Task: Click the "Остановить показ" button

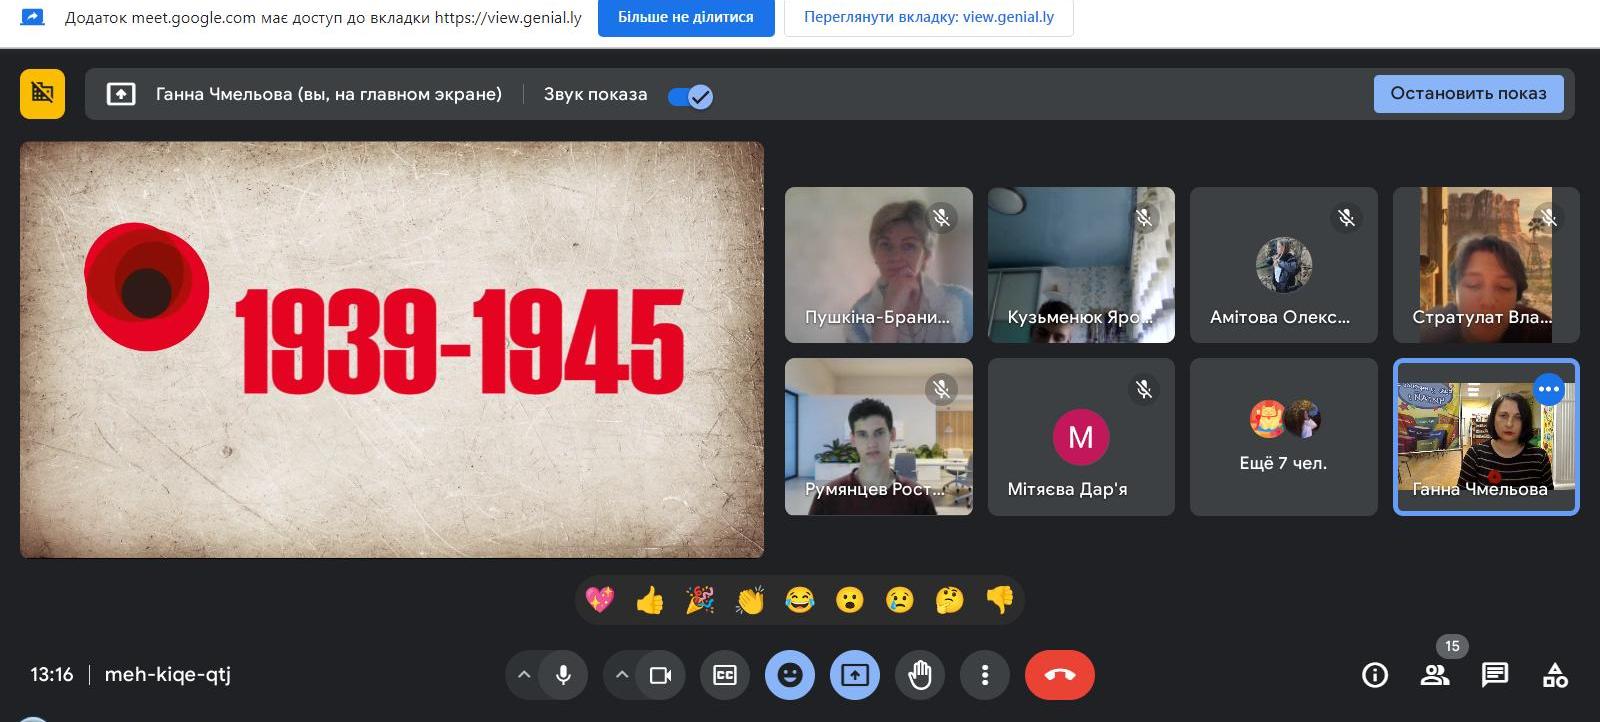Action: [x=1468, y=94]
